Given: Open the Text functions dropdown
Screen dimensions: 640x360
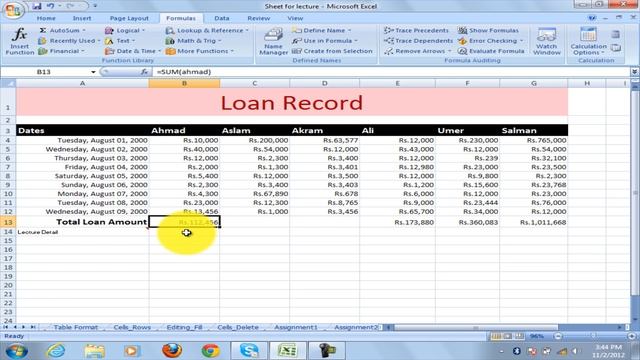Looking at the screenshot, I should [x=120, y=41].
